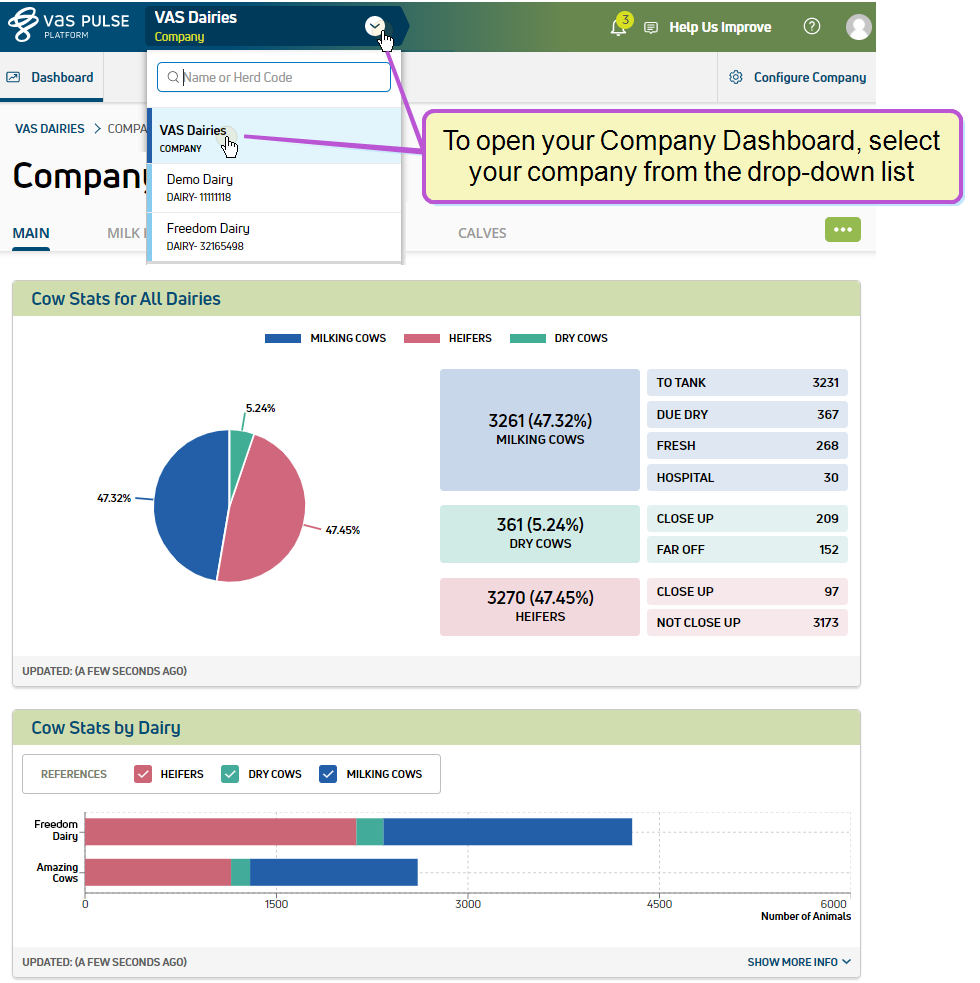Viewport: 980px width, 983px height.
Task: Click the DUE DRY 367 row
Action: click(x=747, y=414)
